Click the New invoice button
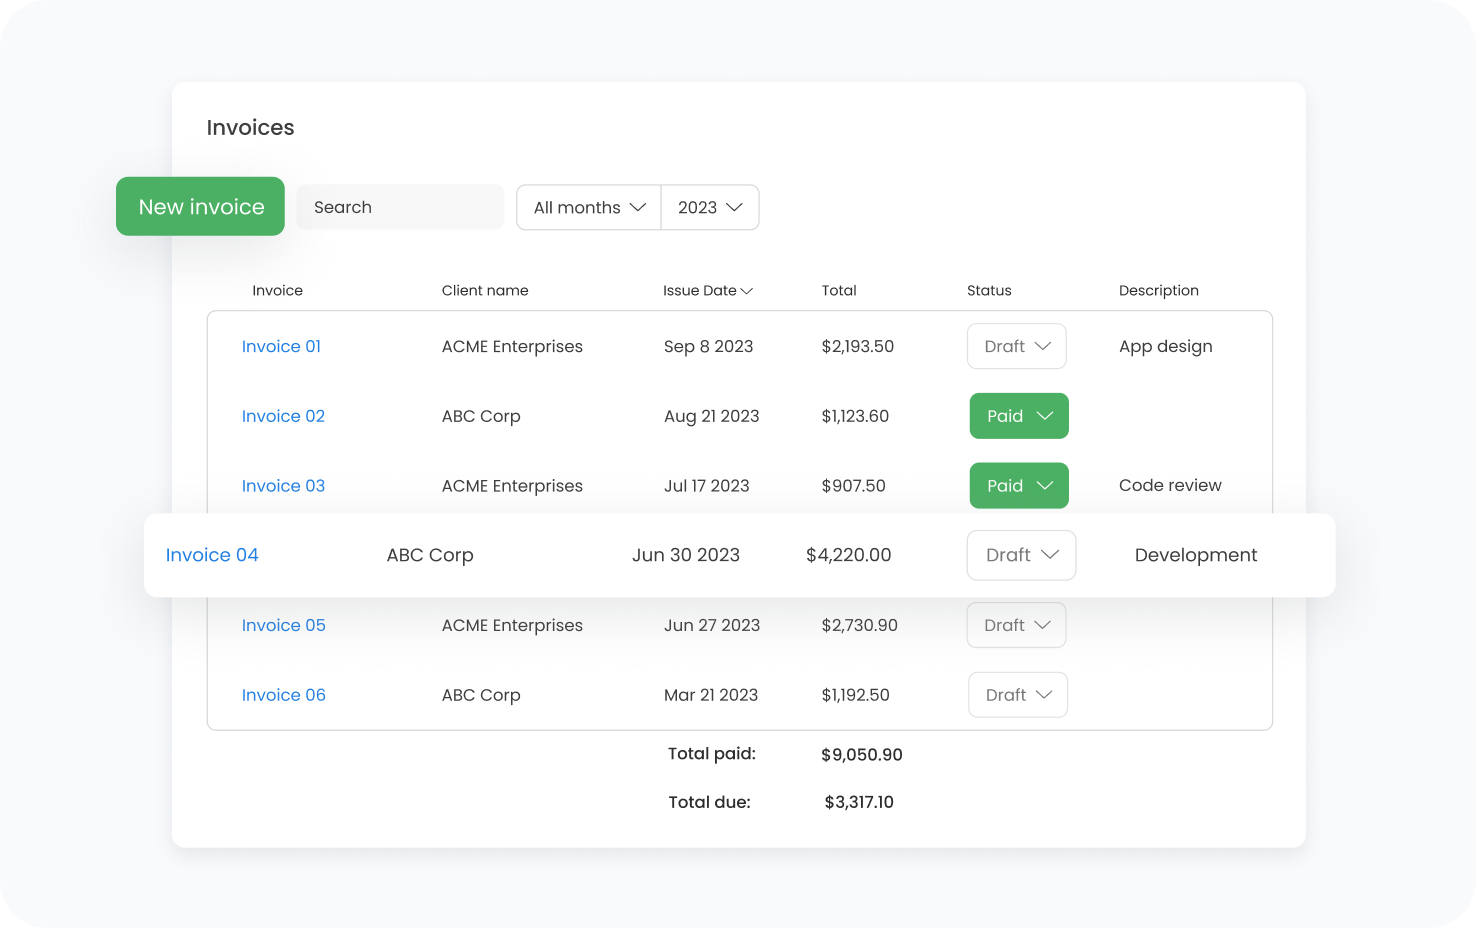The image size is (1476, 928). (200, 207)
